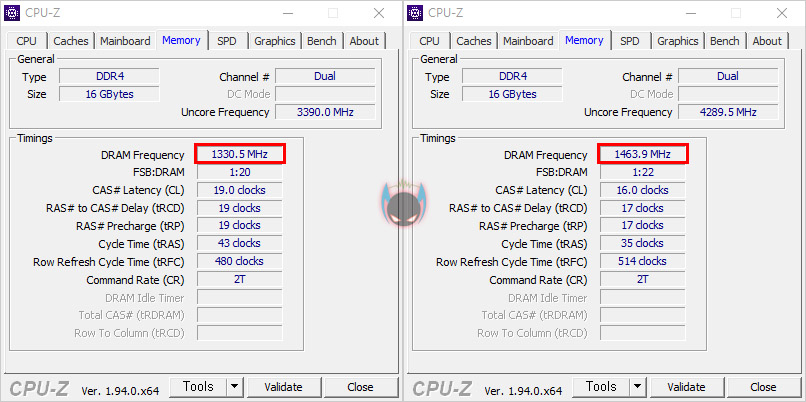The width and height of the screenshot is (806, 402).
Task: Click the Command Rate 2T value in left window
Action: coord(240,279)
